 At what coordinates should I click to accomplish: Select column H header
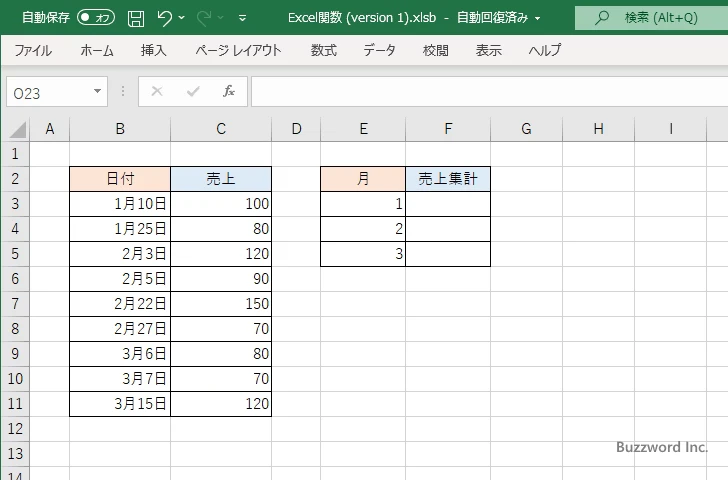click(x=598, y=129)
